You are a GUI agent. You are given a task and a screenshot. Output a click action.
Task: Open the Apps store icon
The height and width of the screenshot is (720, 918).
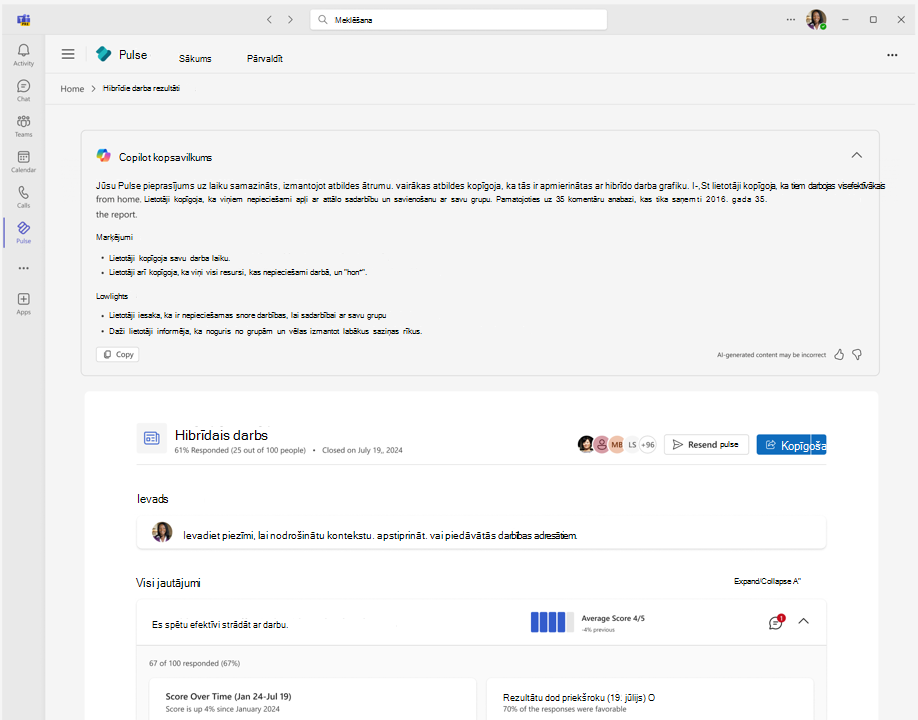click(x=23, y=303)
